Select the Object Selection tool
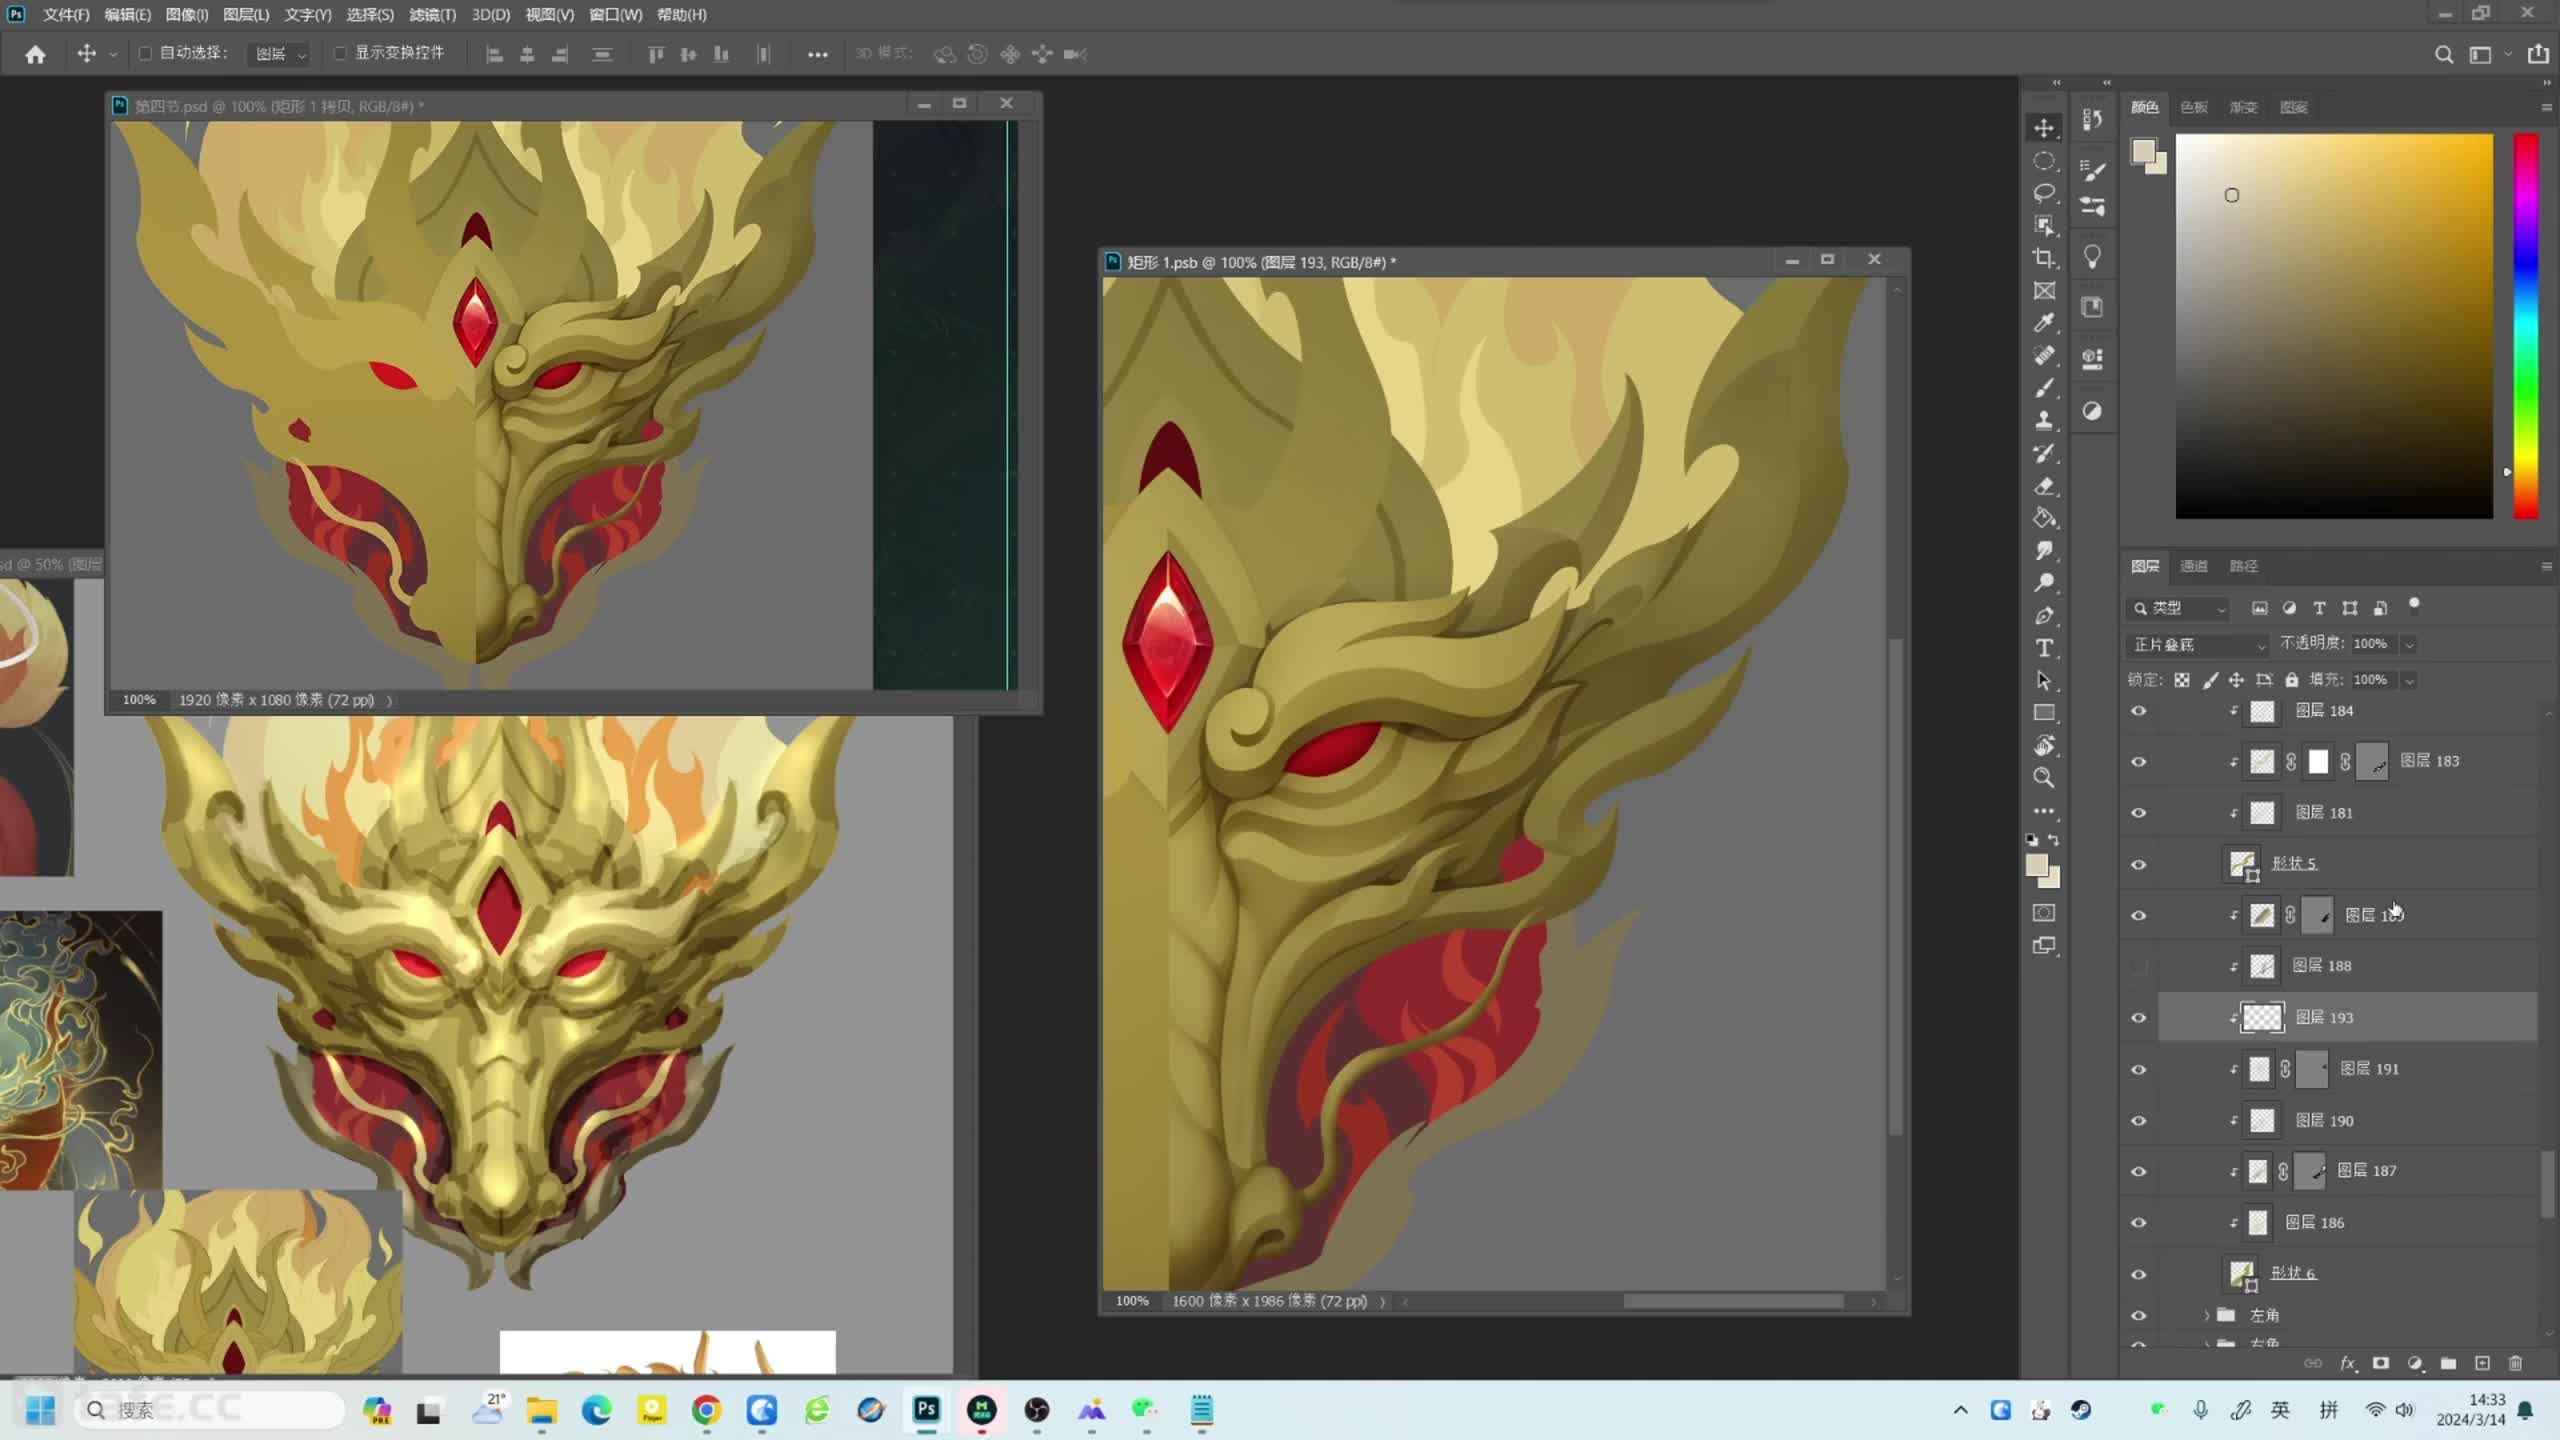The height and width of the screenshot is (1440, 2560). 2044,226
